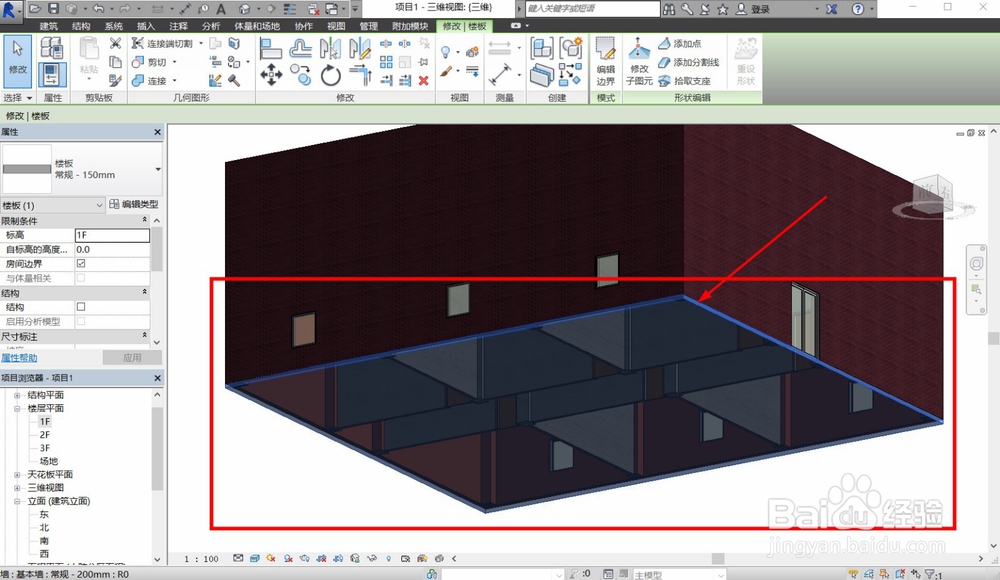Open the 结构 ribbon tab
The image size is (1000, 580).
pyautogui.click(x=81, y=26)
